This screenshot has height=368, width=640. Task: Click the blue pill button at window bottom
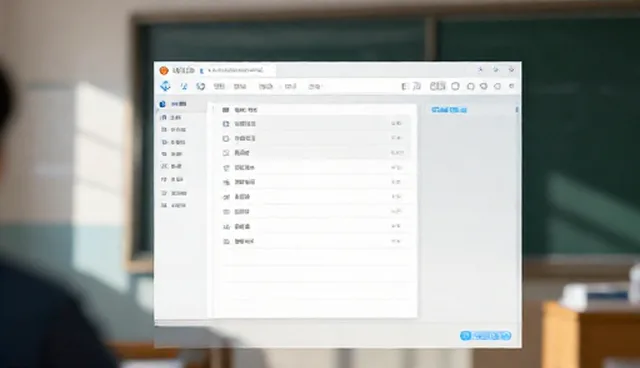point(485,335)
